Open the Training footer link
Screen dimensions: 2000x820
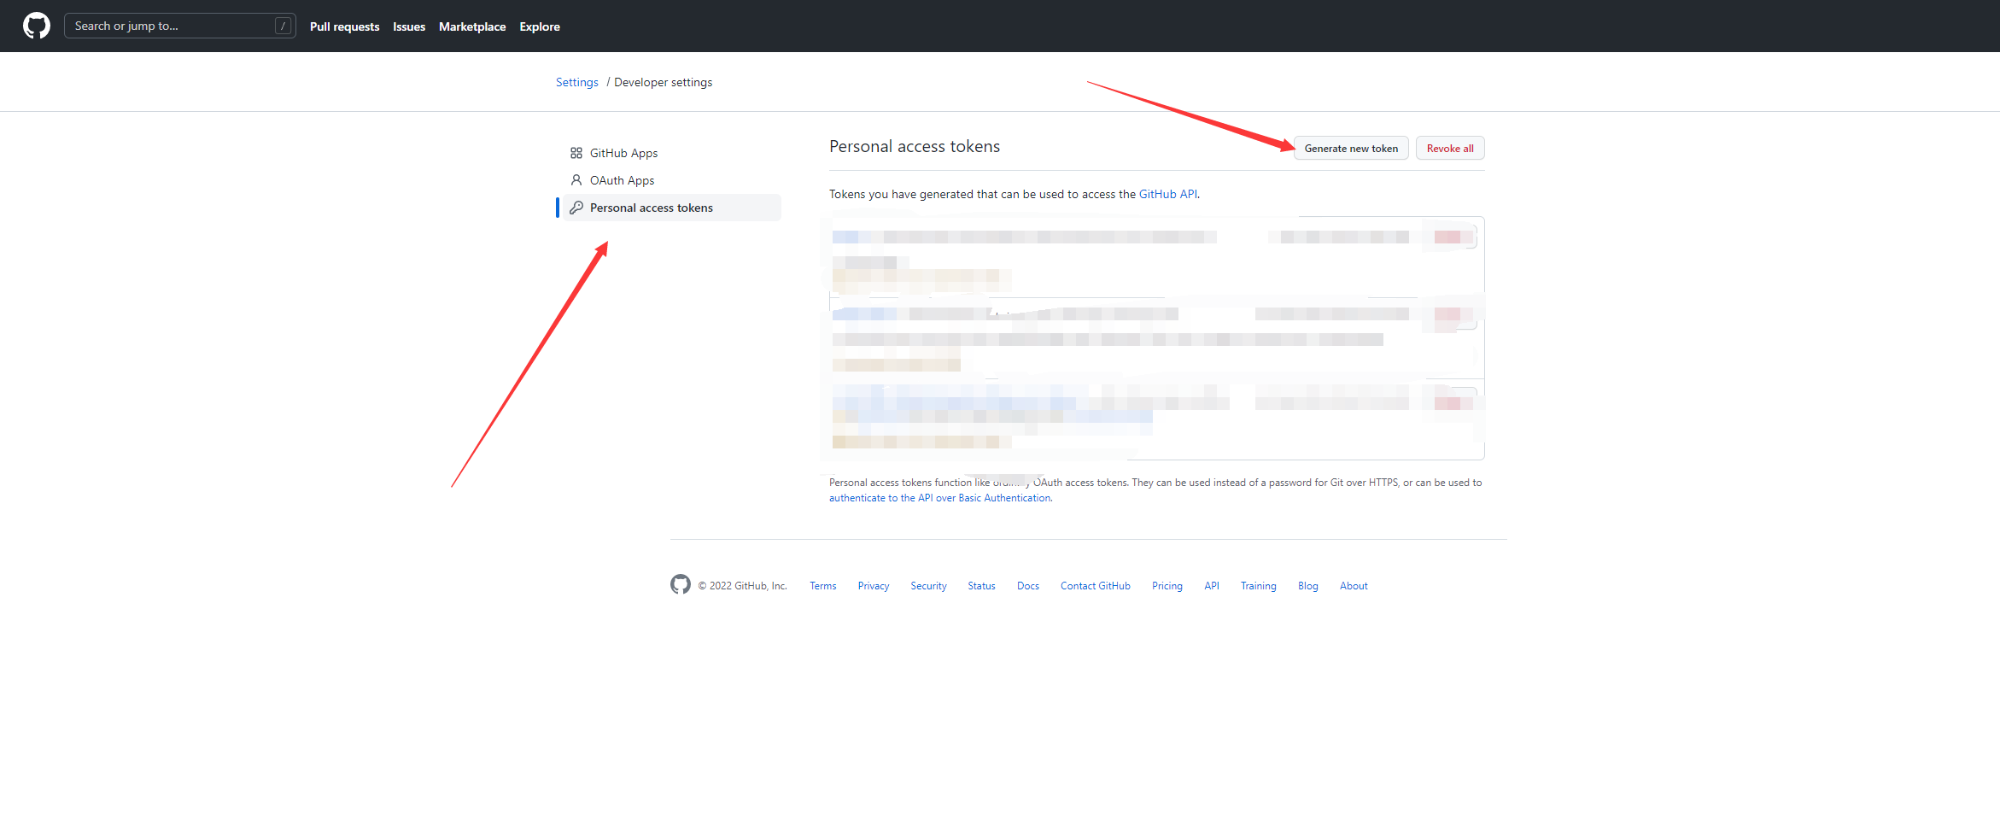tap(1258, 586)
